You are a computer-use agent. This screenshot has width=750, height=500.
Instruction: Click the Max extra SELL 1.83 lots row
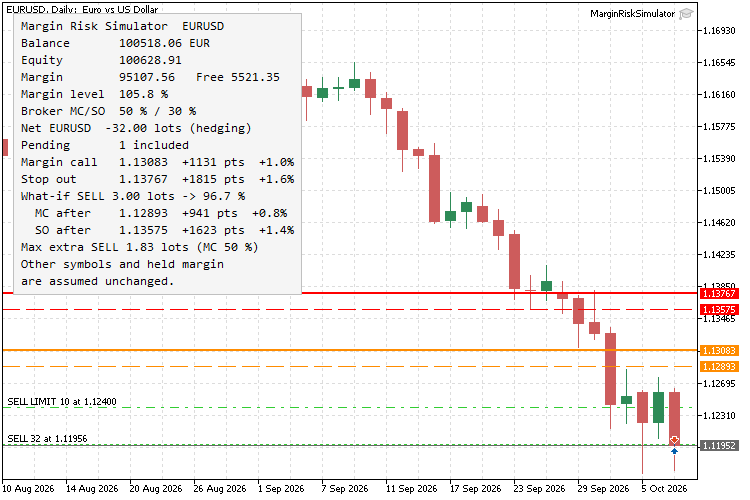tap(140, 247)
